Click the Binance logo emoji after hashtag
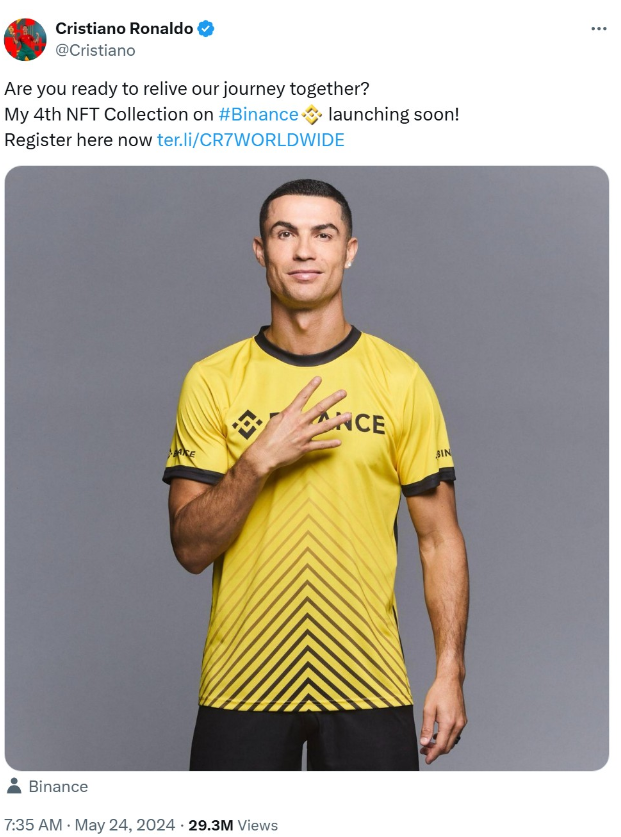 [x=311, y=115]
